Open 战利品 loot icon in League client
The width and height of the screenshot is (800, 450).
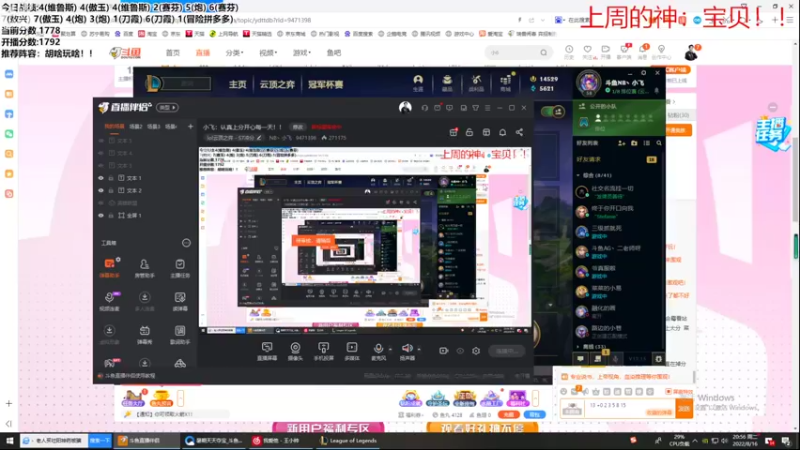(476, 83)
